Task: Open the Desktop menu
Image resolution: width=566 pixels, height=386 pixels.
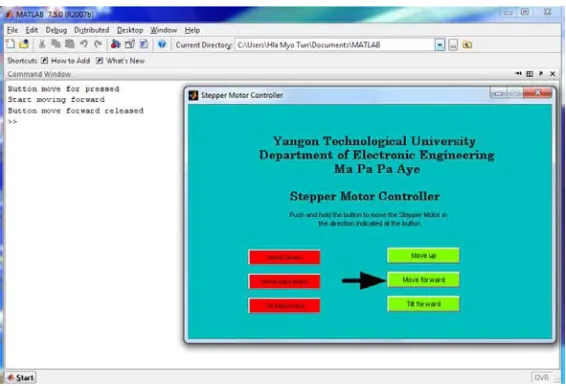Action: click(130, 30)
